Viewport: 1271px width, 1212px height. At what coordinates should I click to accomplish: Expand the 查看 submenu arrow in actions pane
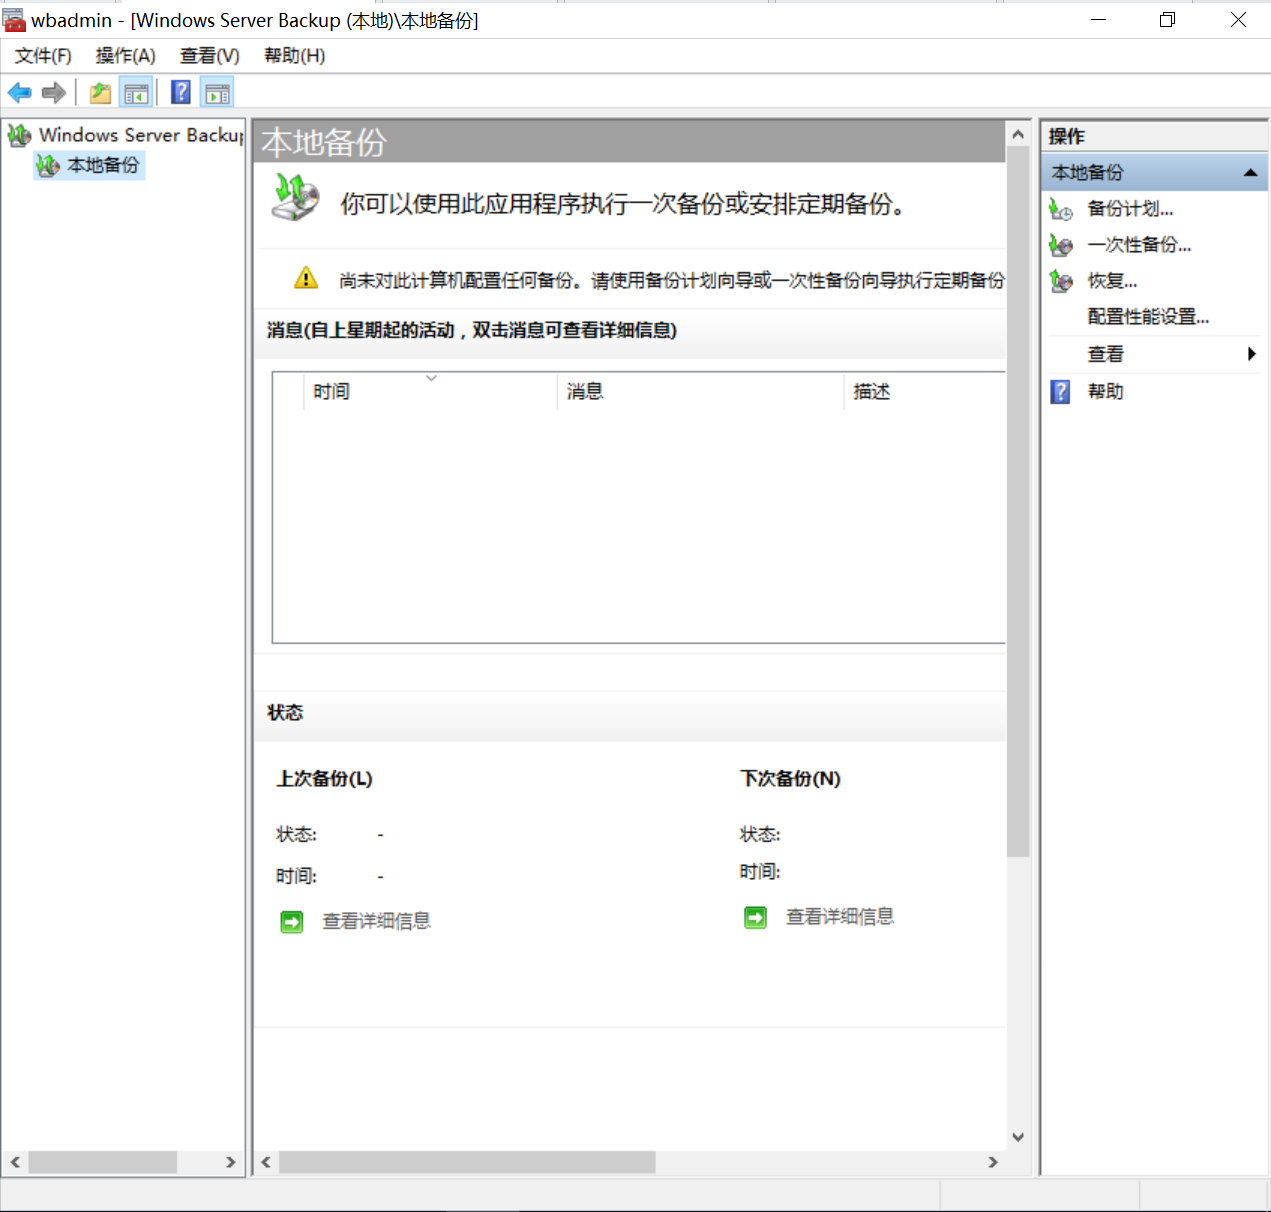(1251, 354)
